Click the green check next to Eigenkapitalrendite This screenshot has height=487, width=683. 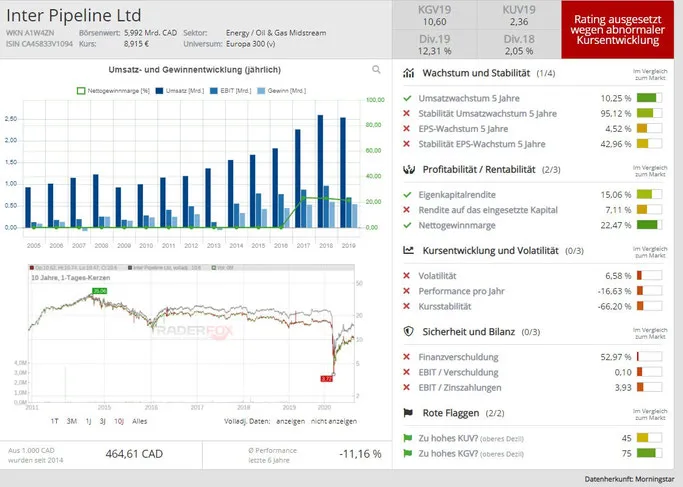click(407, 195)
